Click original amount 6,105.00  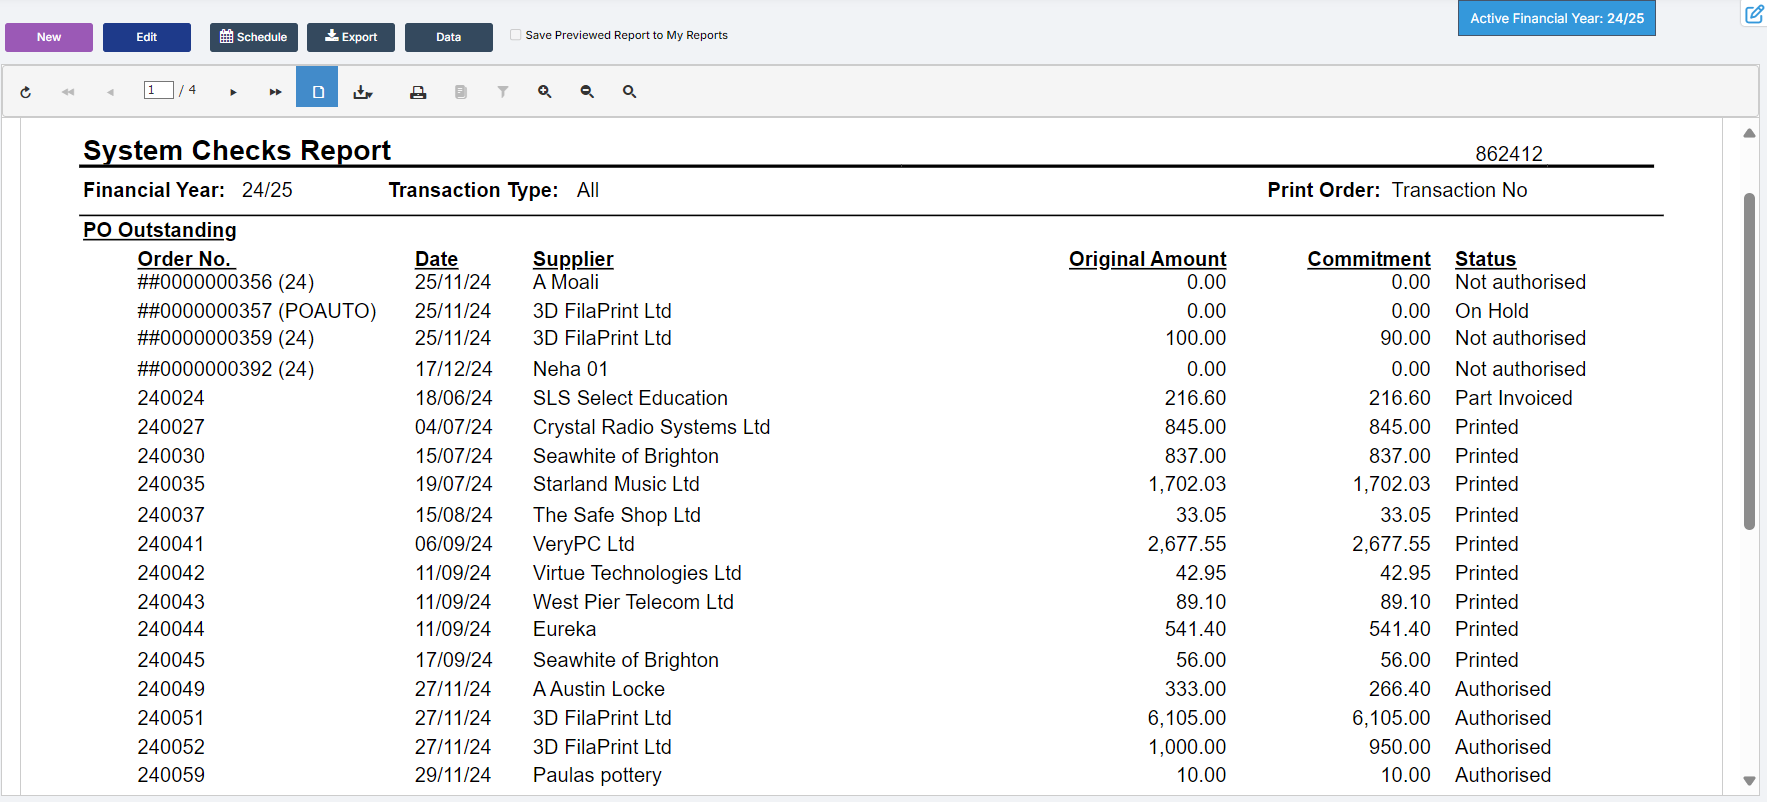tap(1187, 718)
